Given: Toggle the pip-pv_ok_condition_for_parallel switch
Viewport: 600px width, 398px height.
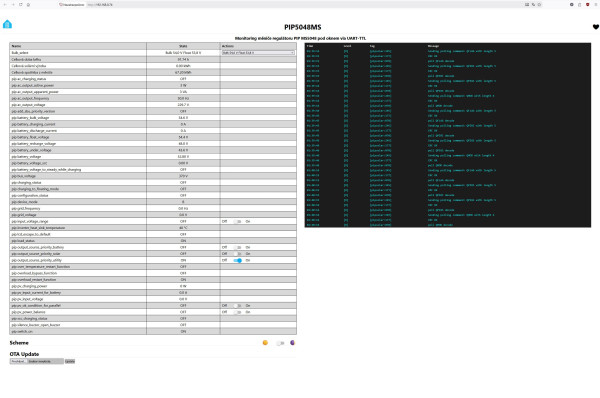Looking at the screenshot, I should point(237,306).
